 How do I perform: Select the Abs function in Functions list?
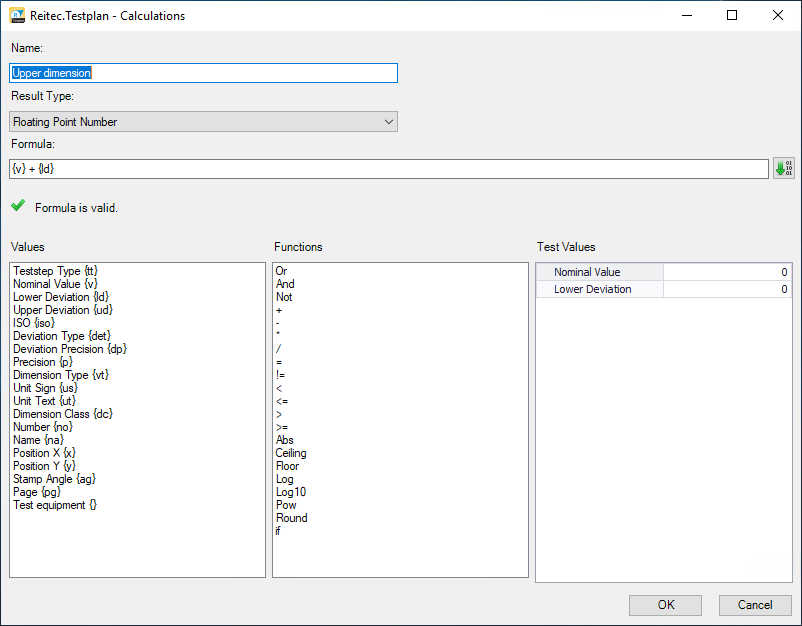click(285, 440)
